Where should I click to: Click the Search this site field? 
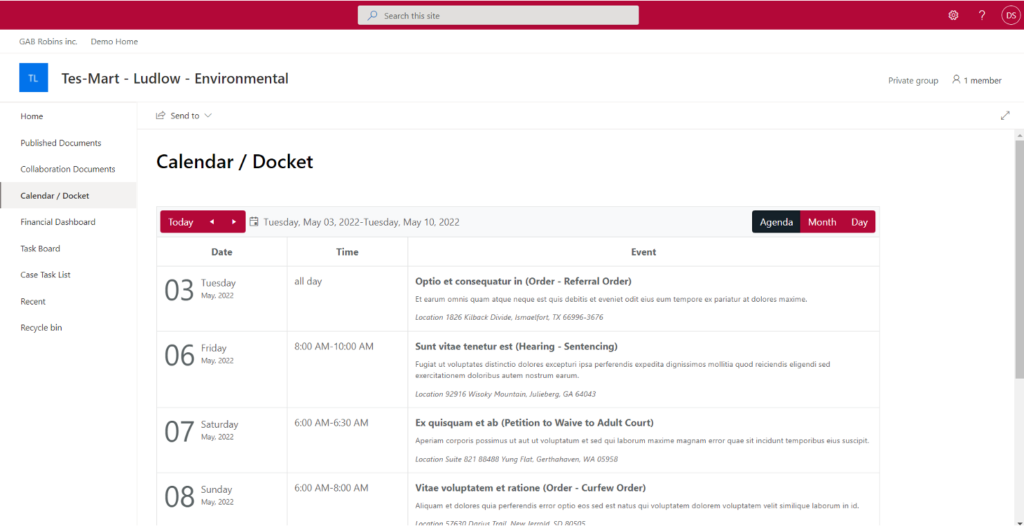coord(498,15)
